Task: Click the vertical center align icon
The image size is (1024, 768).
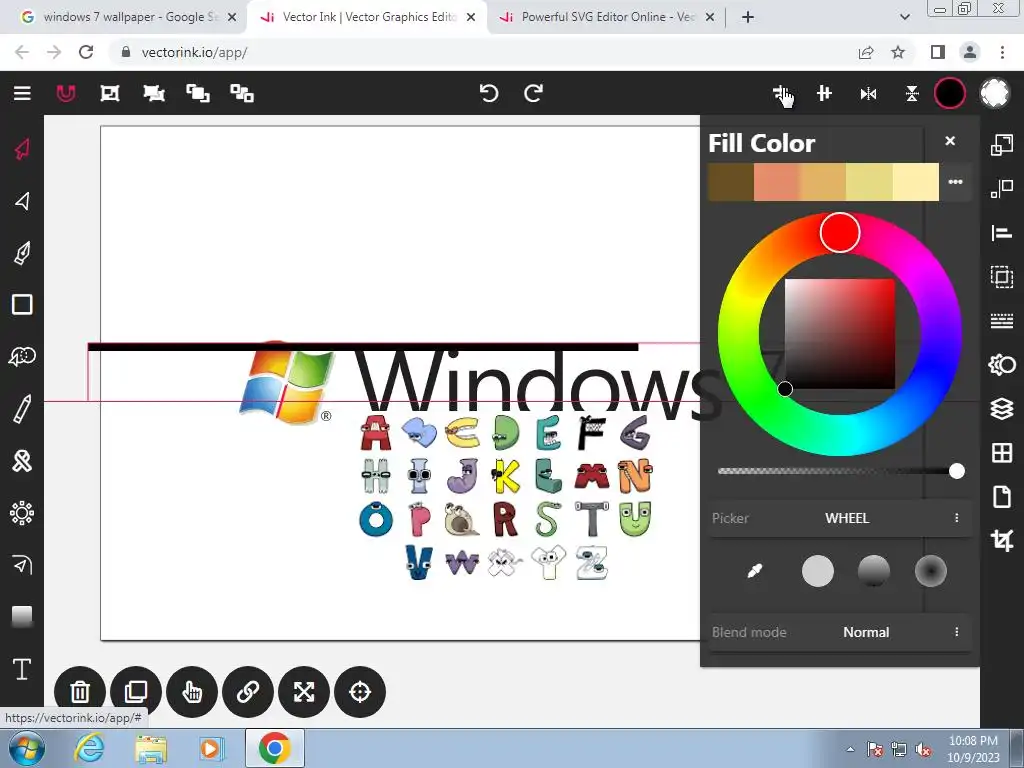Action: (x=824, y=93)
